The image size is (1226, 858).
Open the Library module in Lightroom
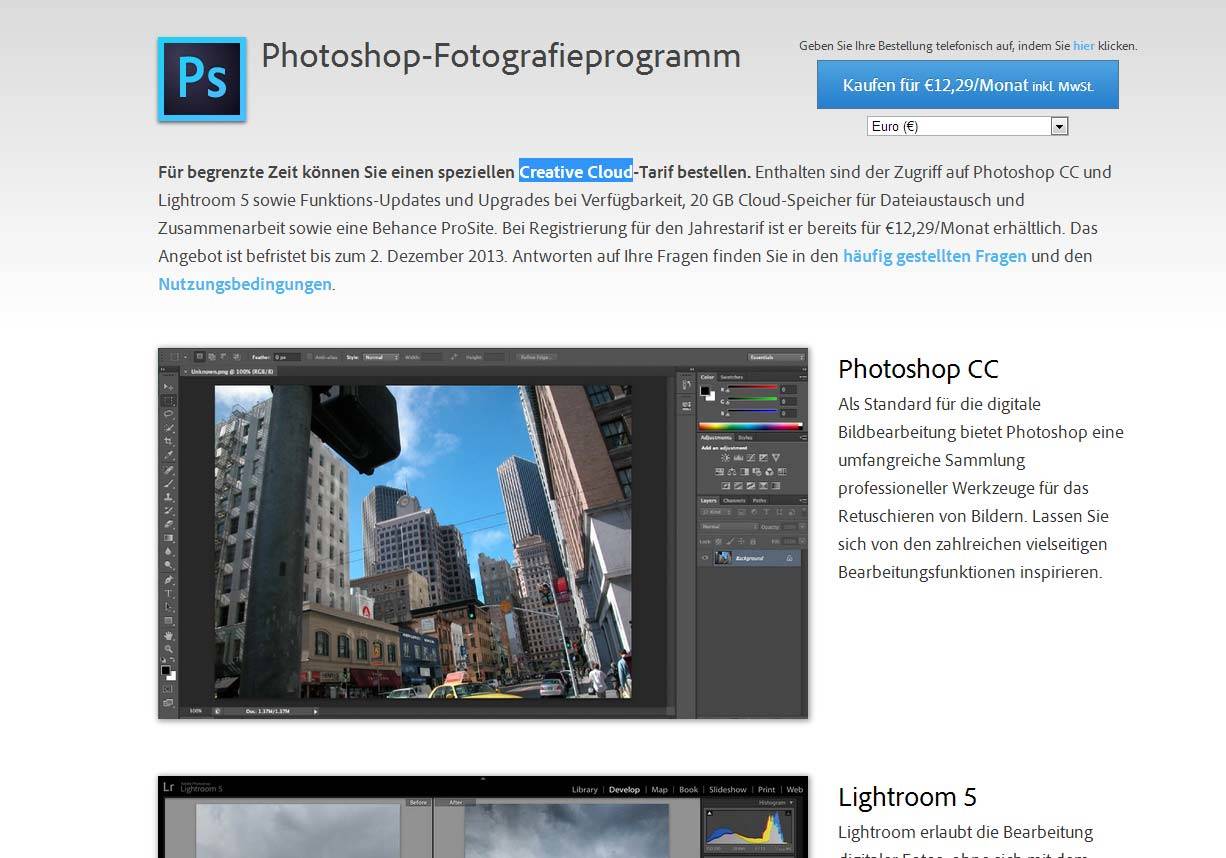point(585,790)
